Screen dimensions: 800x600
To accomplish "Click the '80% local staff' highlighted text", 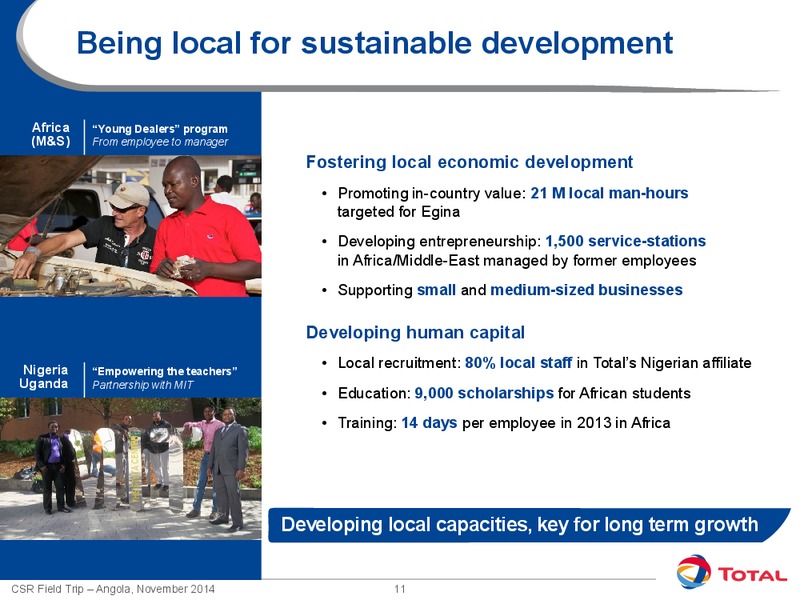I will [518, 363].
